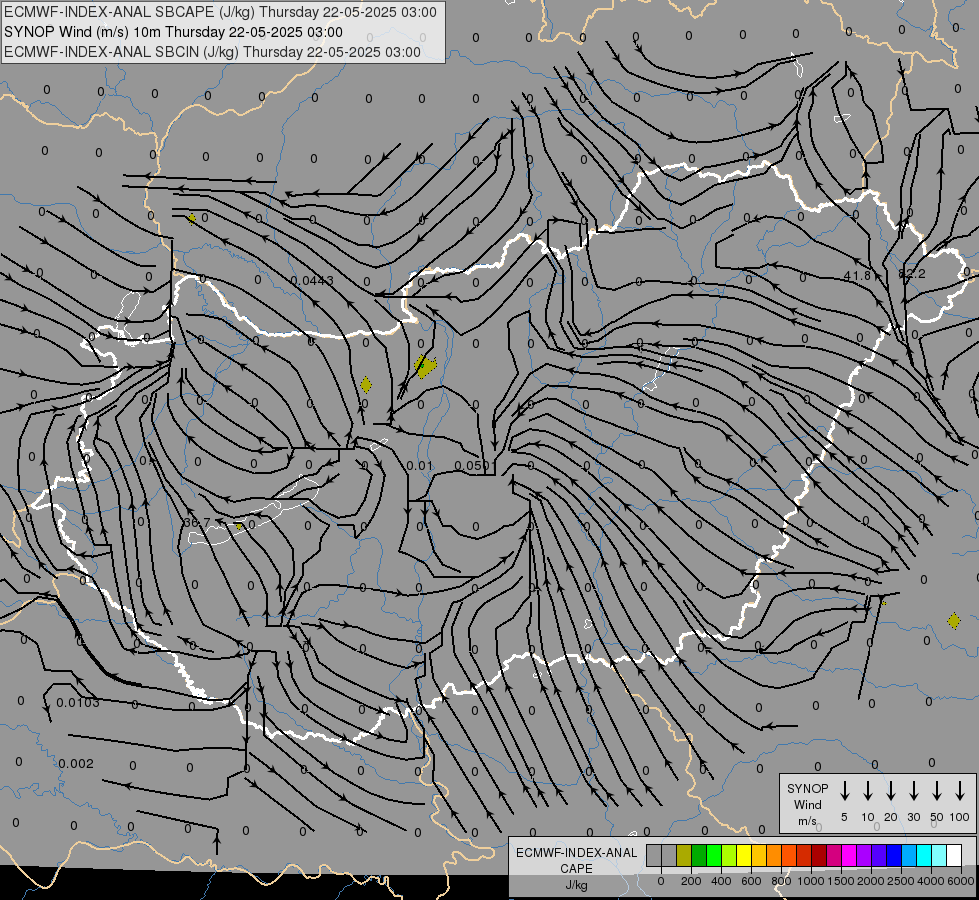Click the ECMWF-INDEX-ANAL label in CAPE legend
The height and width of the screenshot is (900, 979).
(576, 853)
